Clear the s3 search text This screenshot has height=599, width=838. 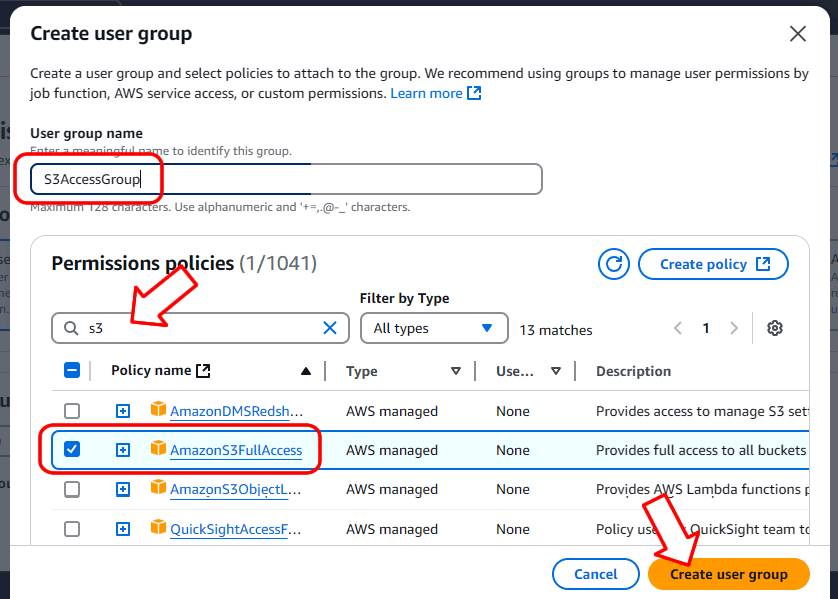pos(330,328)
